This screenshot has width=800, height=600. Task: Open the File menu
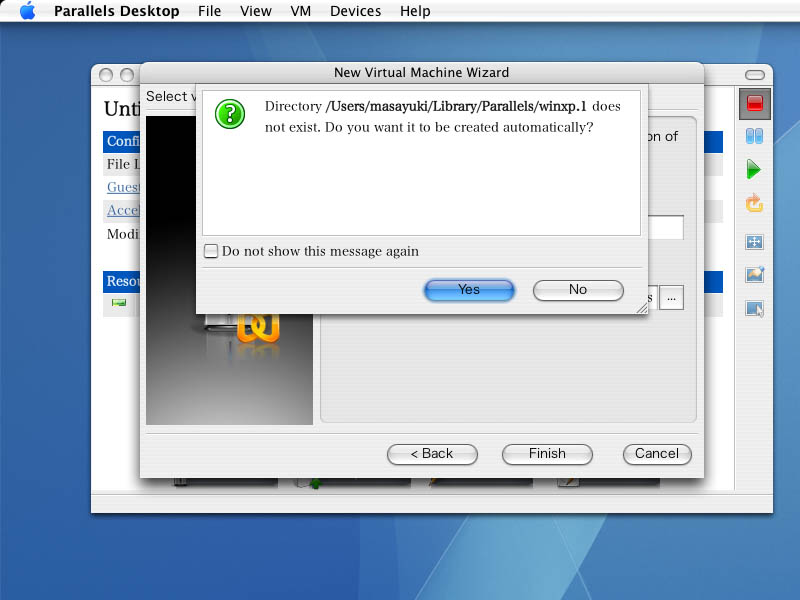coord(210,11)
